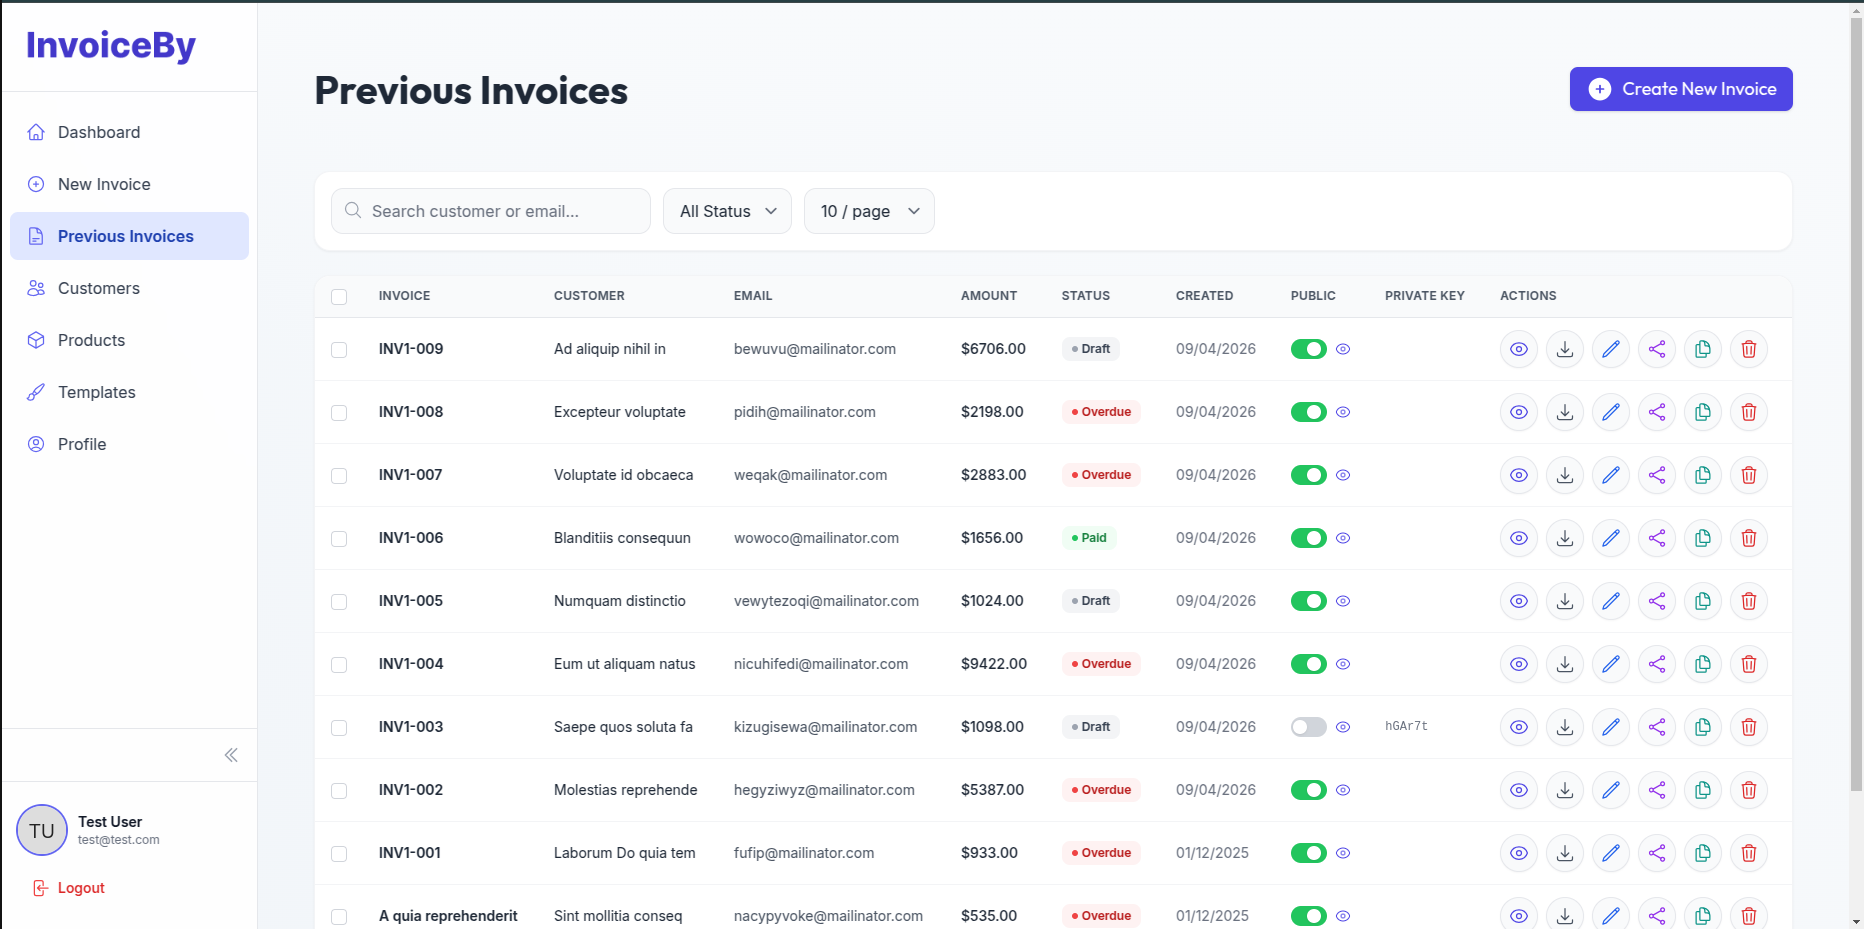Enable public toggle for INV1-003
Image resolution: width=1864 pixels, height=929 pixels.
[1309, 727]
